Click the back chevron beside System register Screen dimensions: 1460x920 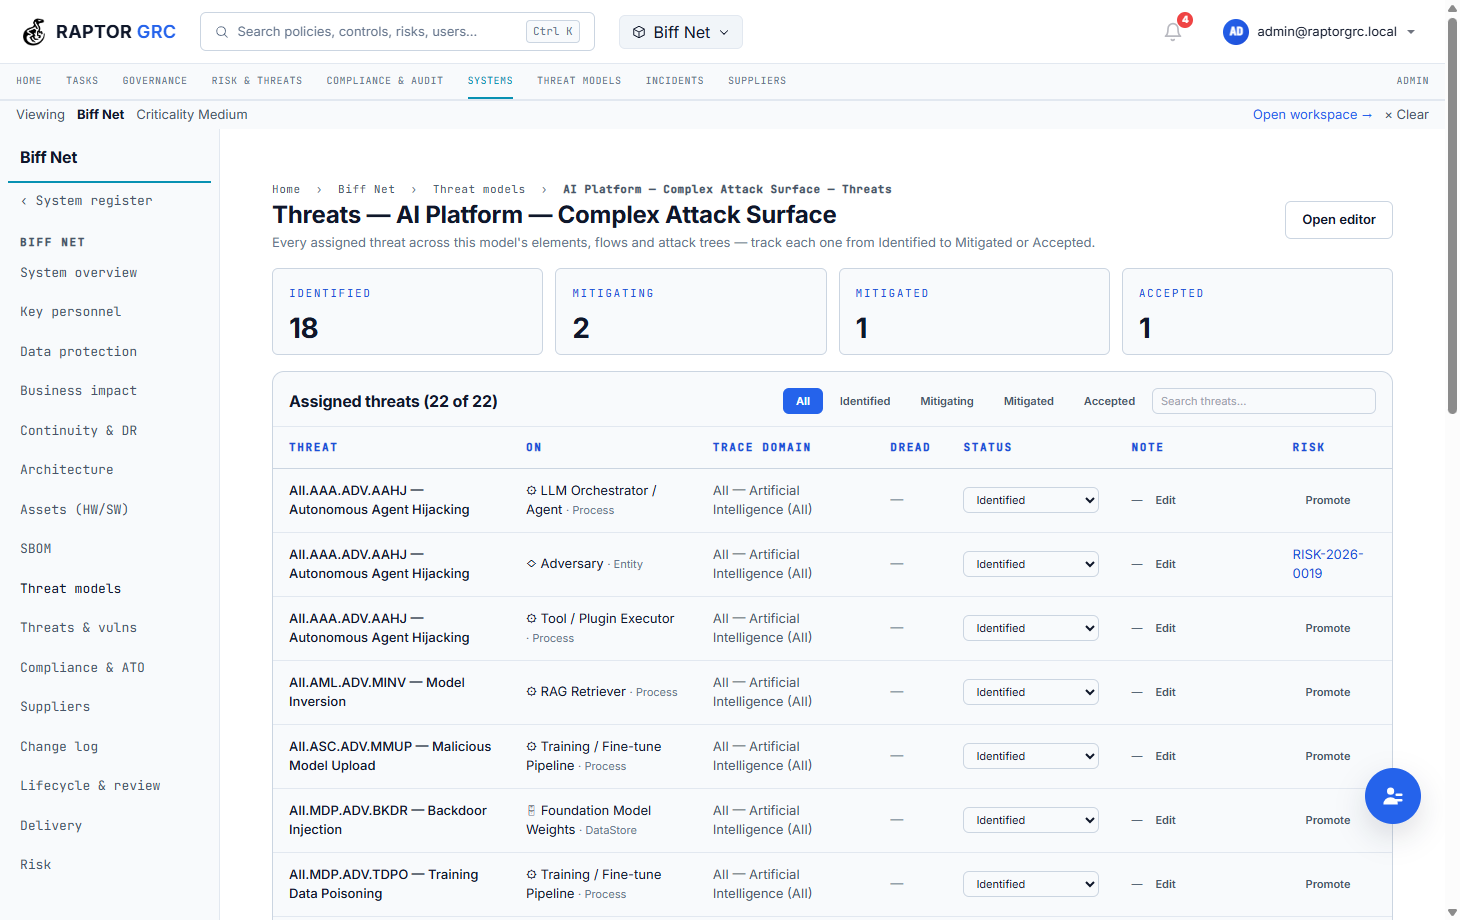(24, 201)
